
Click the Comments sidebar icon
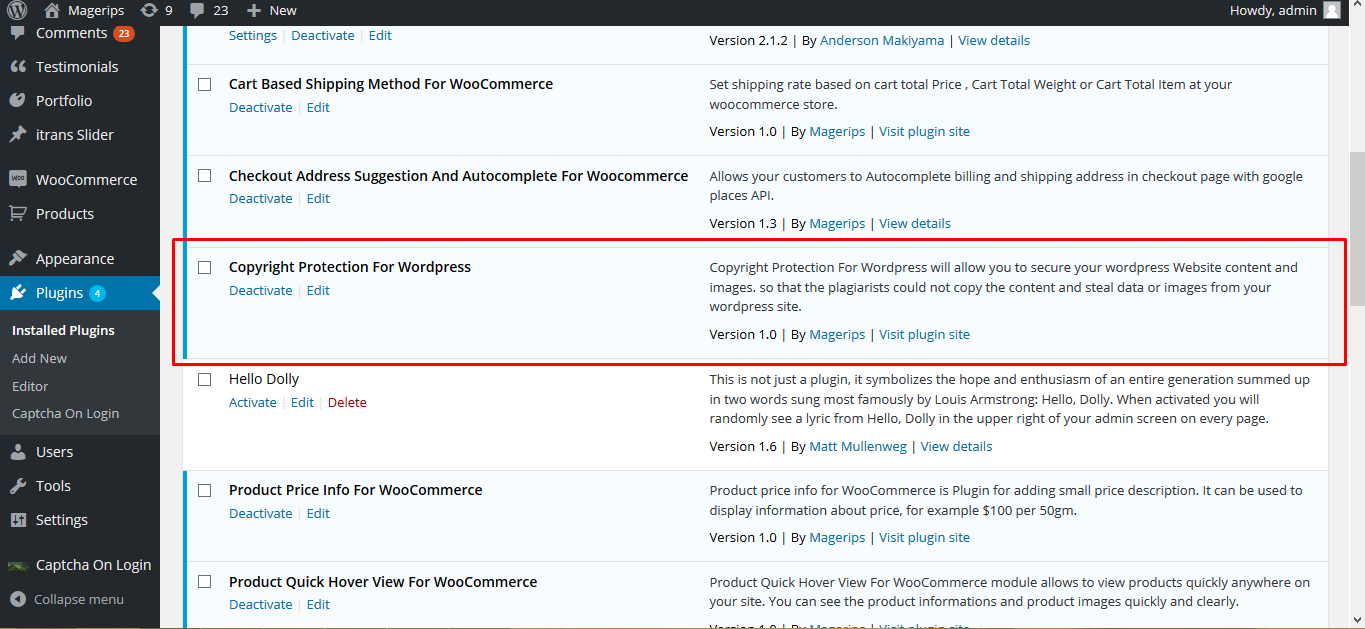point(18,33)
